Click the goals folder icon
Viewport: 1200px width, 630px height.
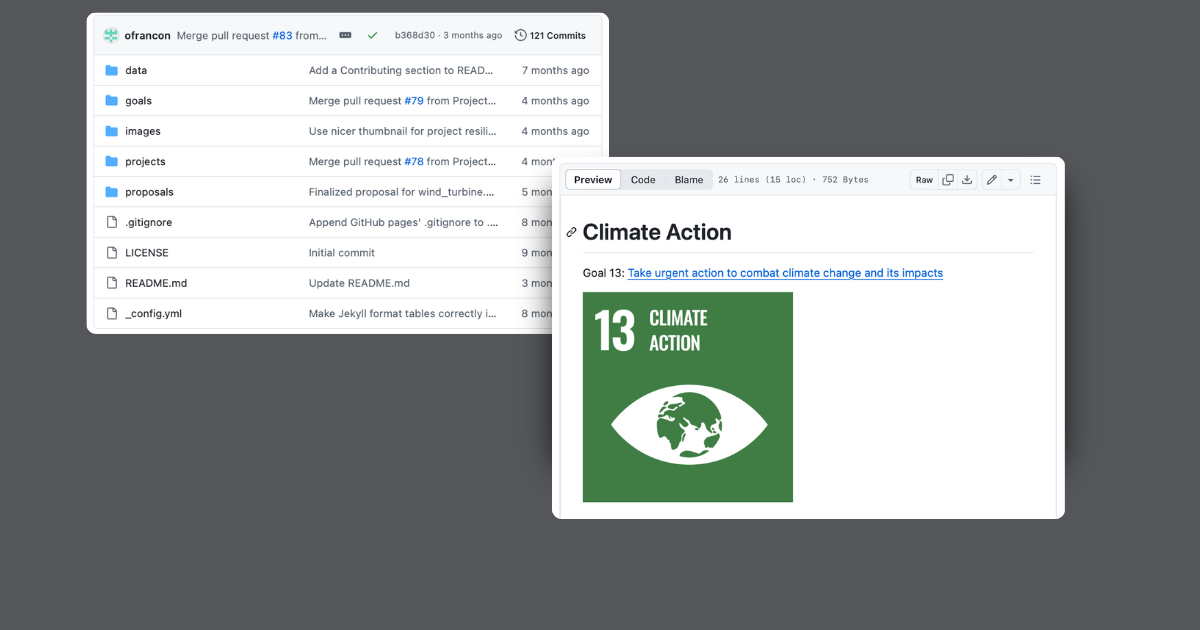click(x=112, y=101)
